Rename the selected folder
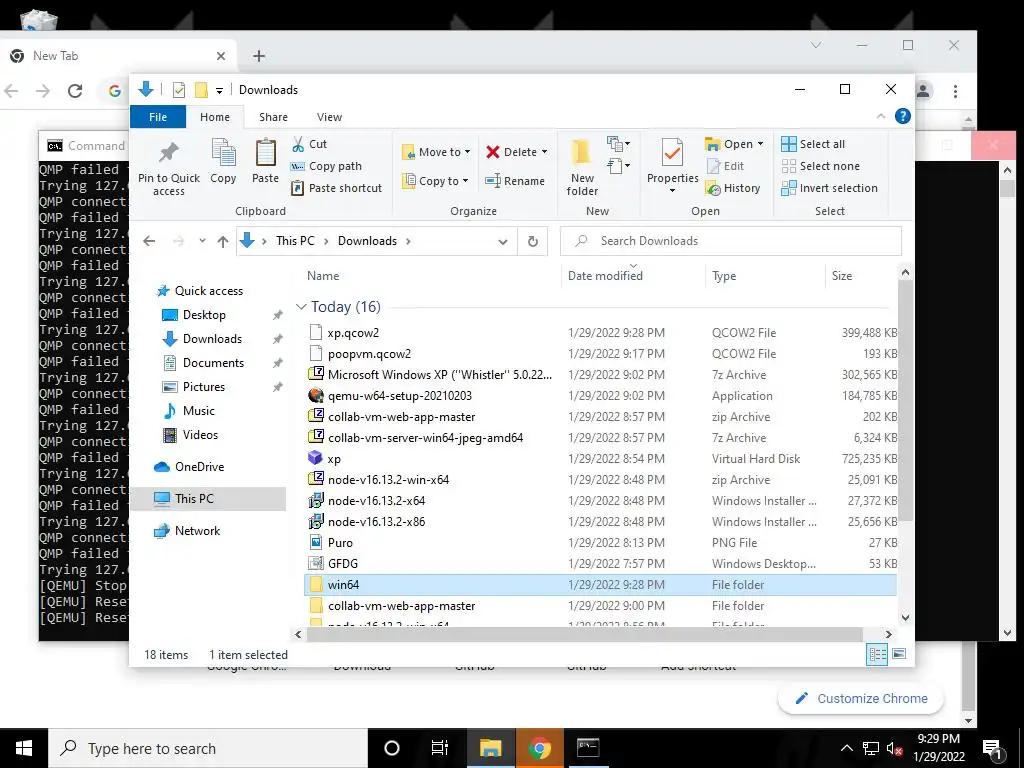The image size is (1024, 768). coord(515,181)
